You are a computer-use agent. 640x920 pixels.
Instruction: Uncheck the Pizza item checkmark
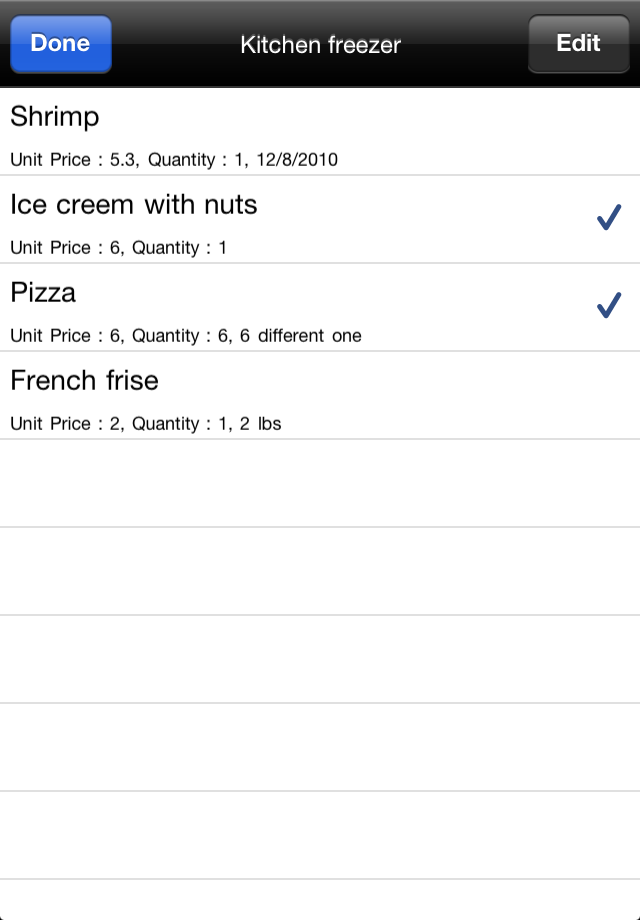point(609,305)
